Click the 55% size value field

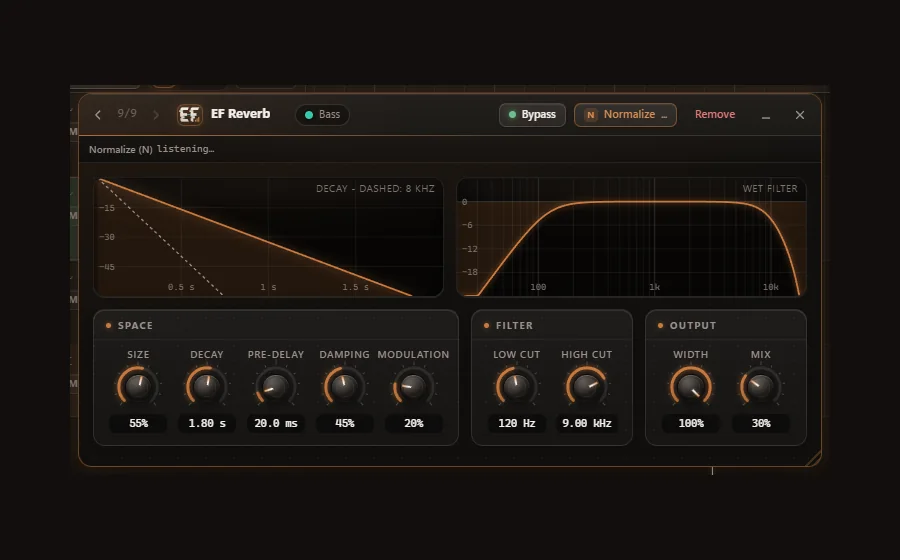click(138, 423)
